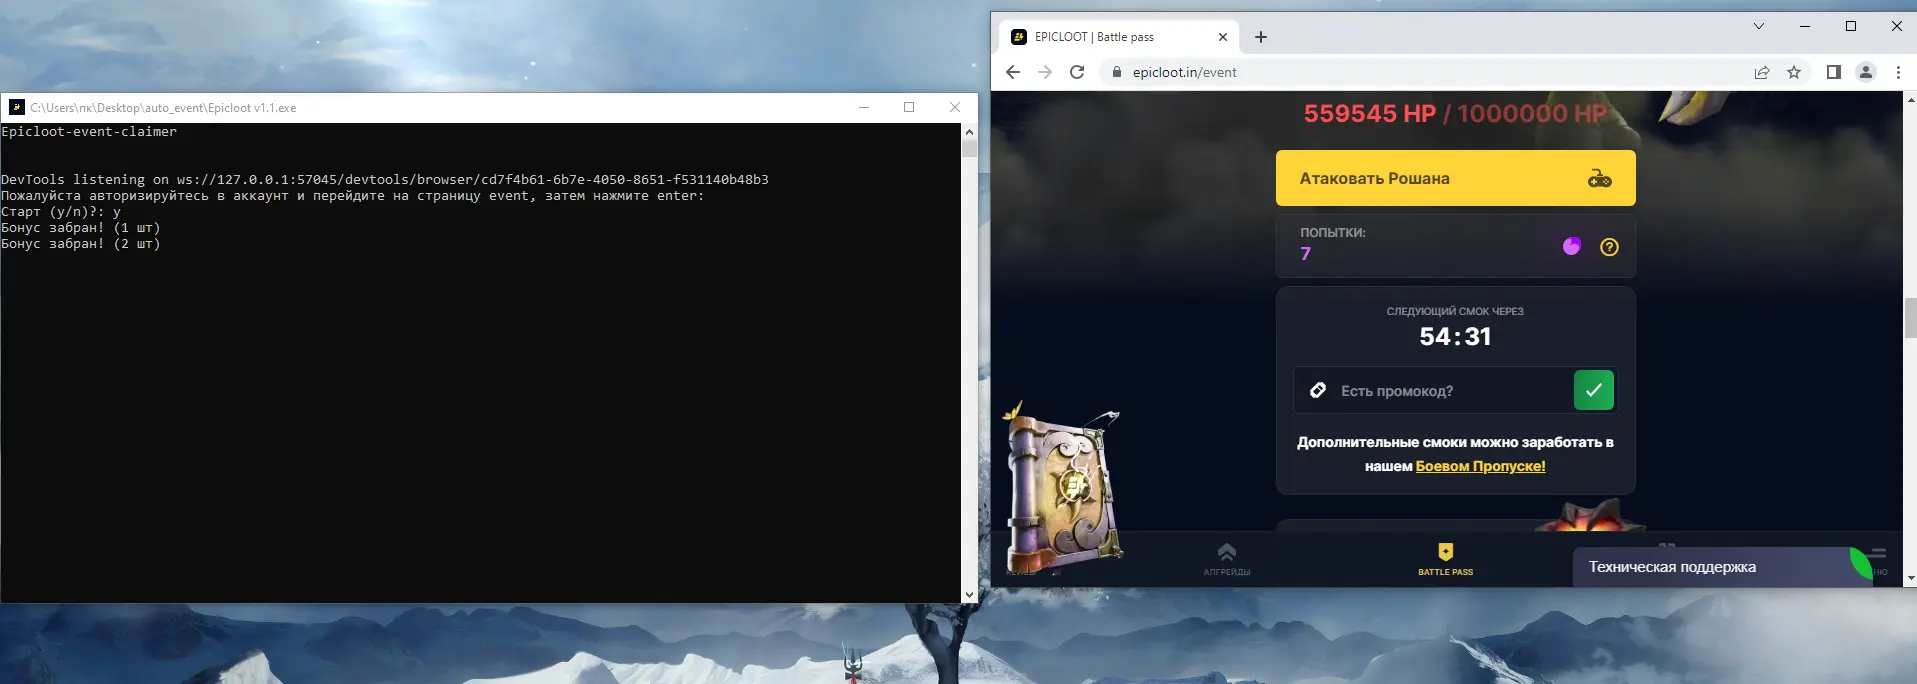Open the Chrome profile avatar menu

tap(1866, 72)
